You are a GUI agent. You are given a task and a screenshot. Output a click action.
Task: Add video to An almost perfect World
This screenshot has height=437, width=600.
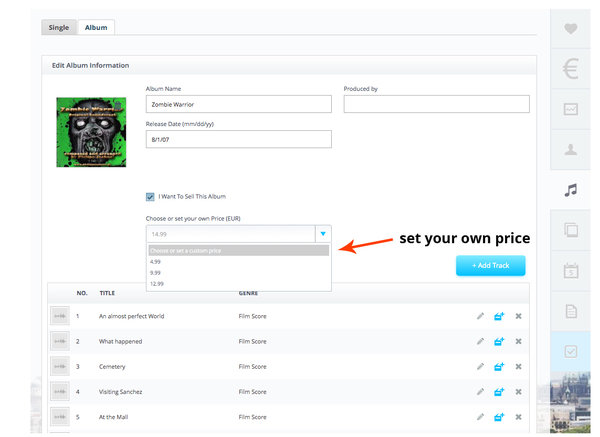click(x=499, y=316)
